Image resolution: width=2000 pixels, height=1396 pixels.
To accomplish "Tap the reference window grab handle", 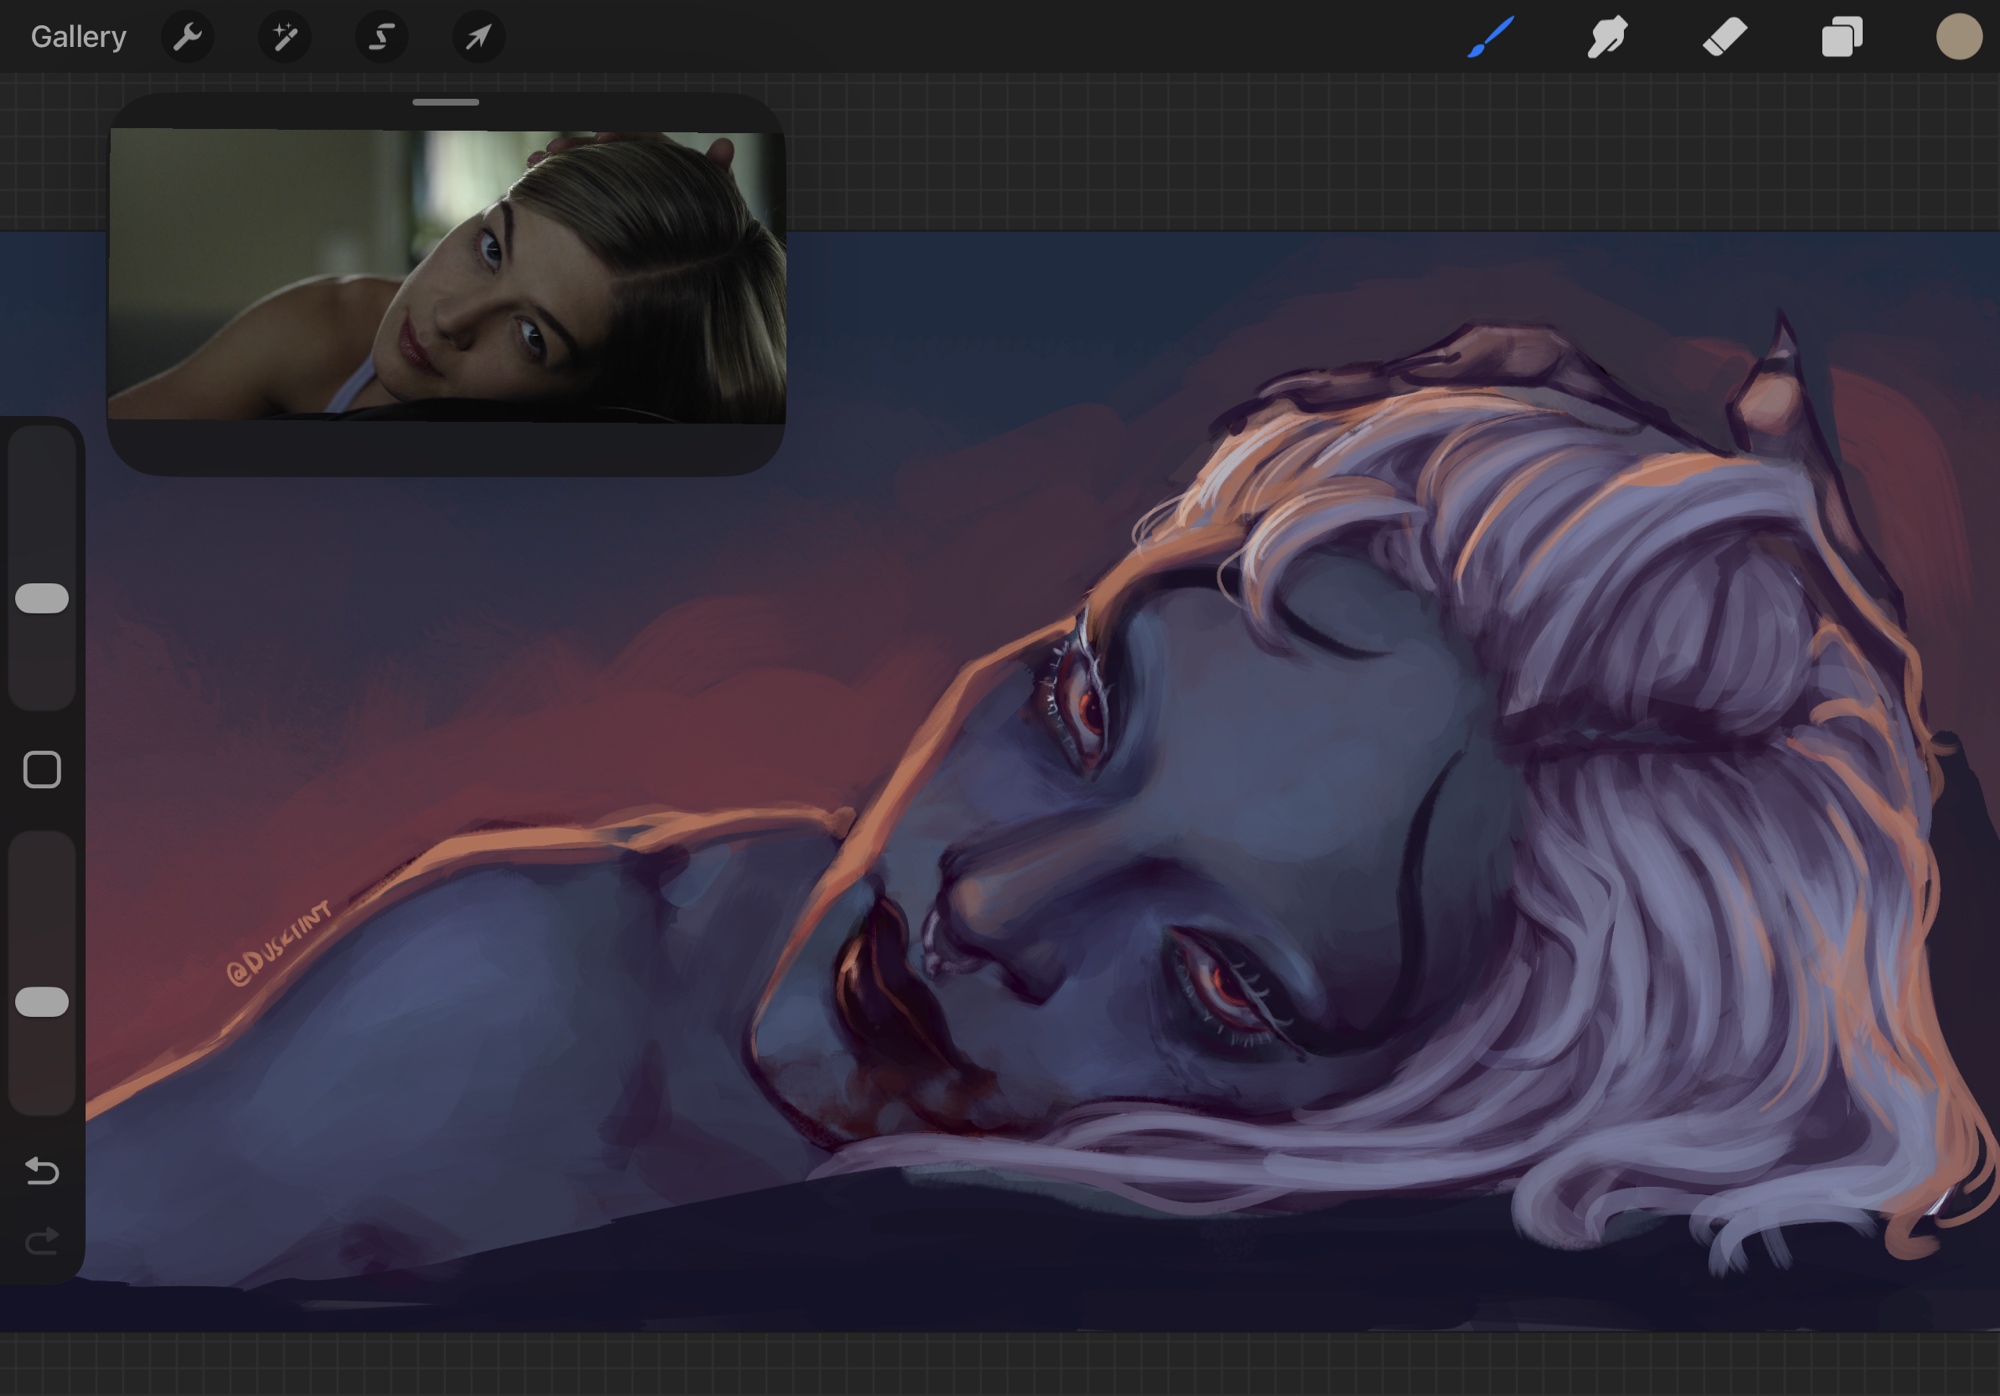I will [x=446, y=102].
